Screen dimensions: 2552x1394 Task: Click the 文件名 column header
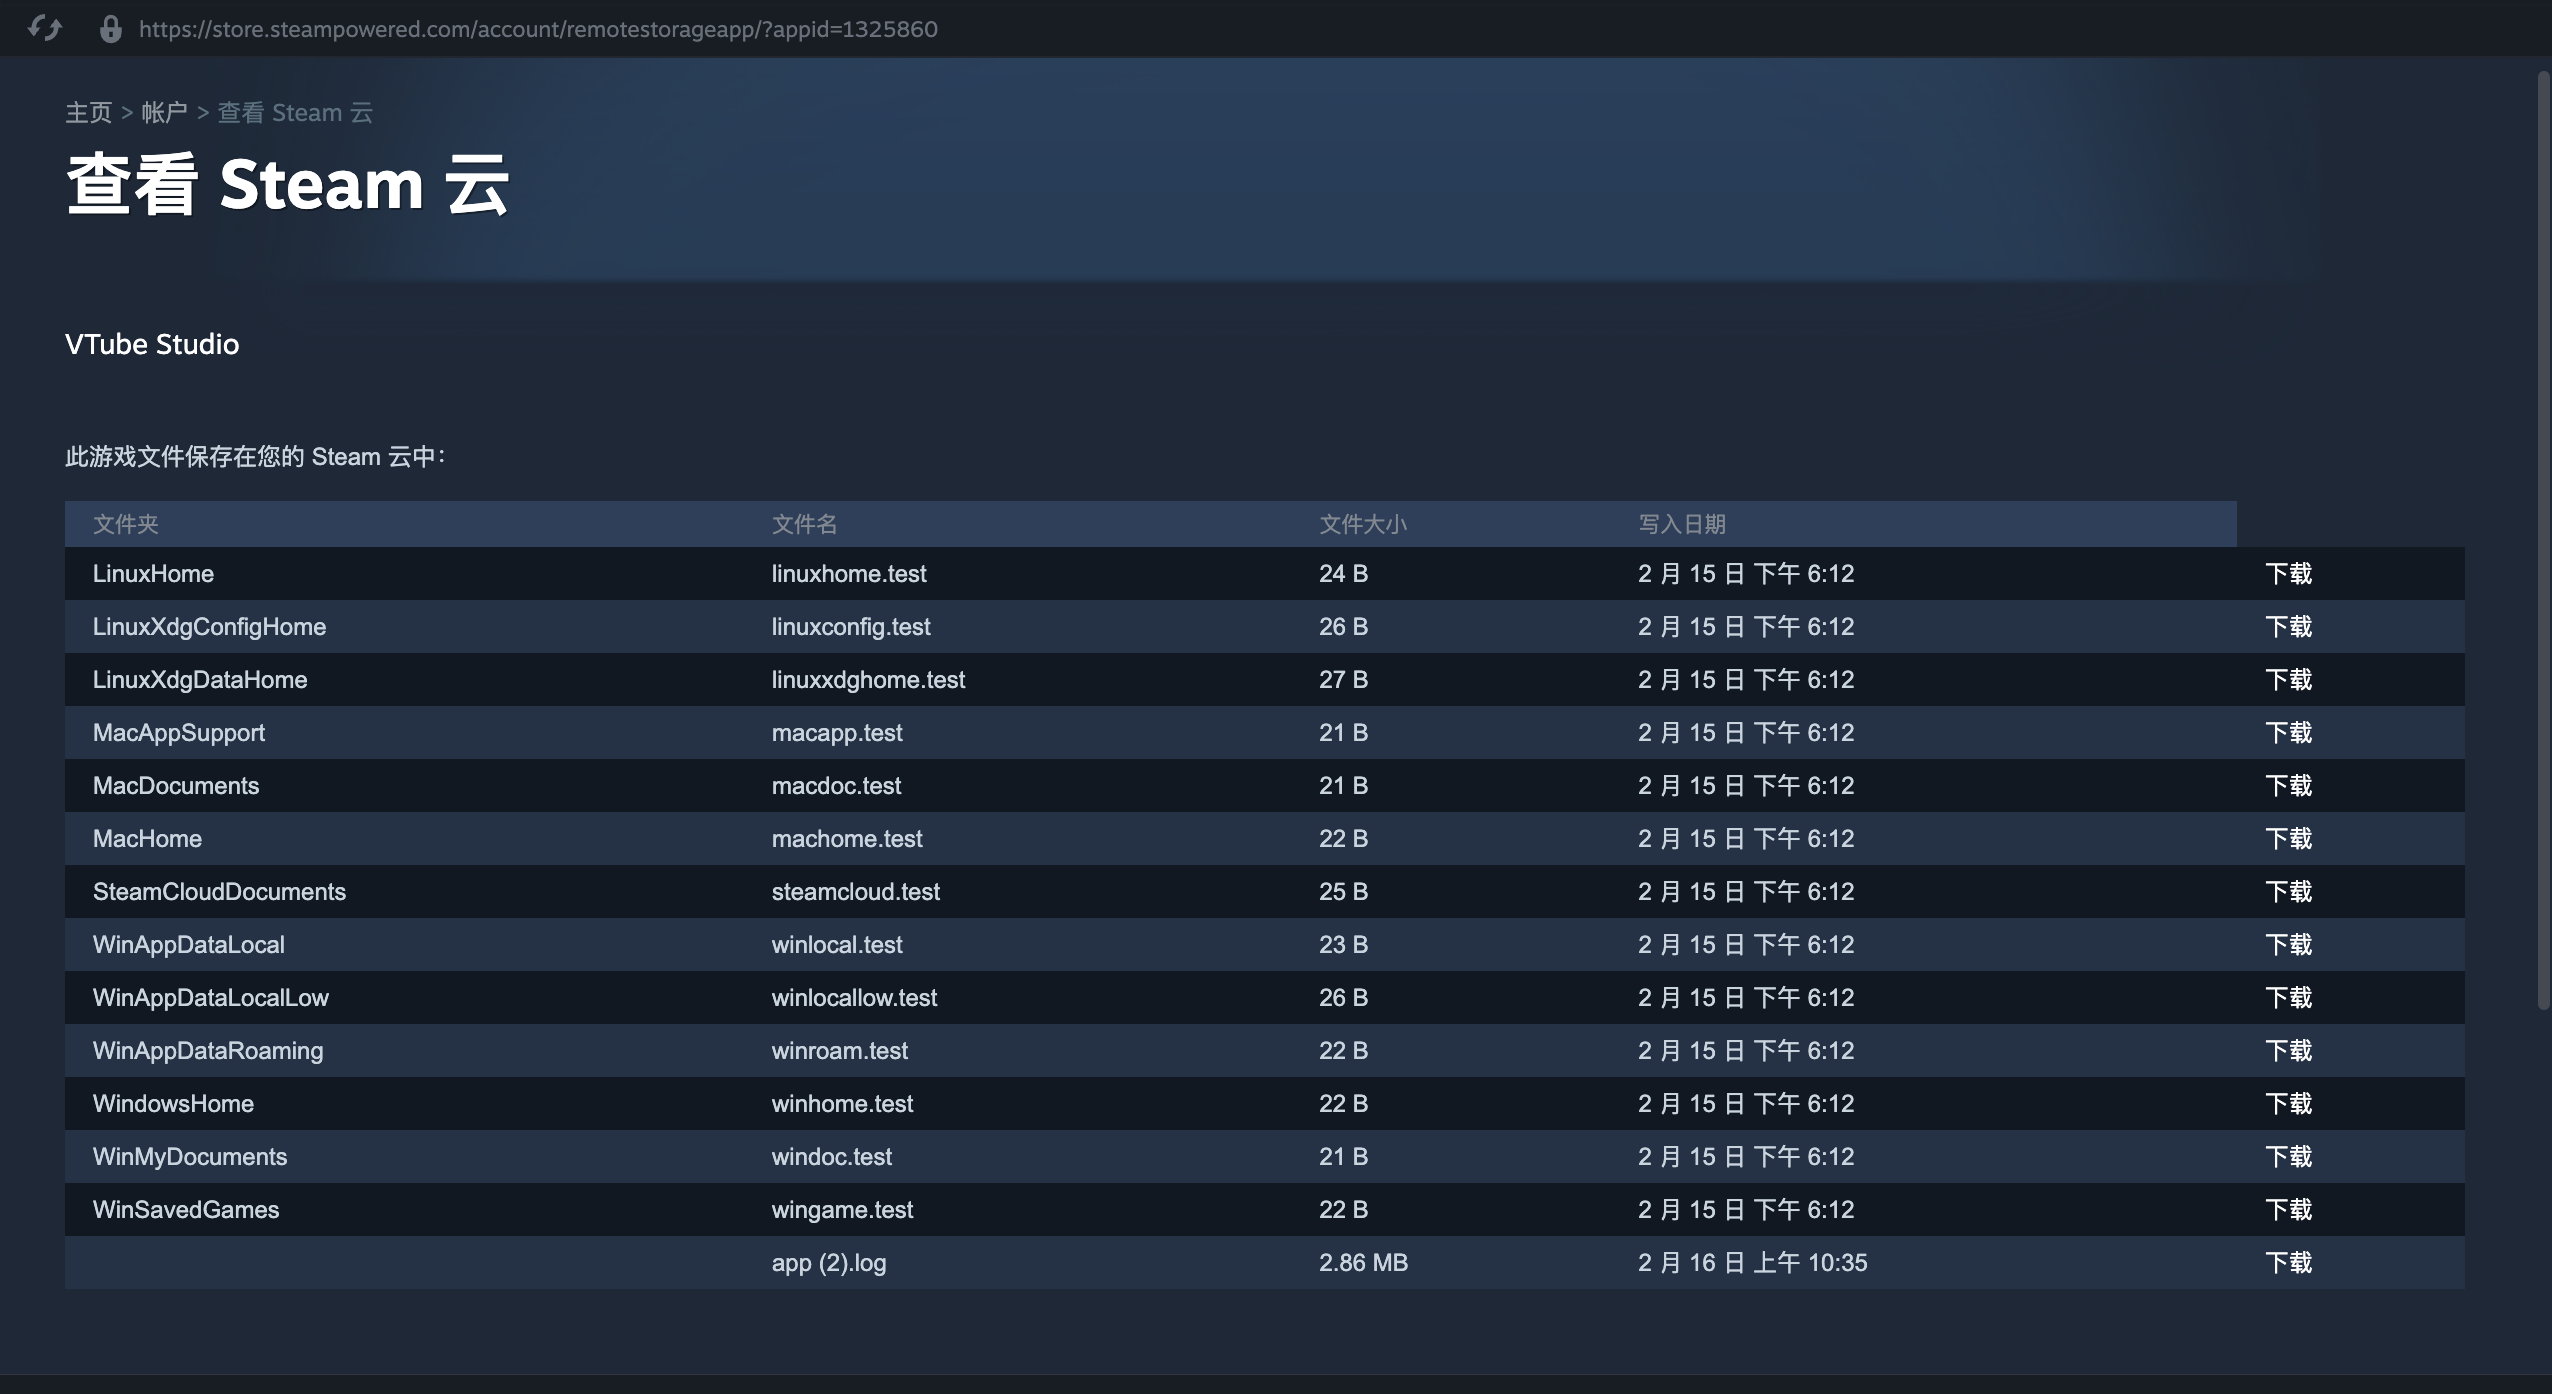coord(805,524)
